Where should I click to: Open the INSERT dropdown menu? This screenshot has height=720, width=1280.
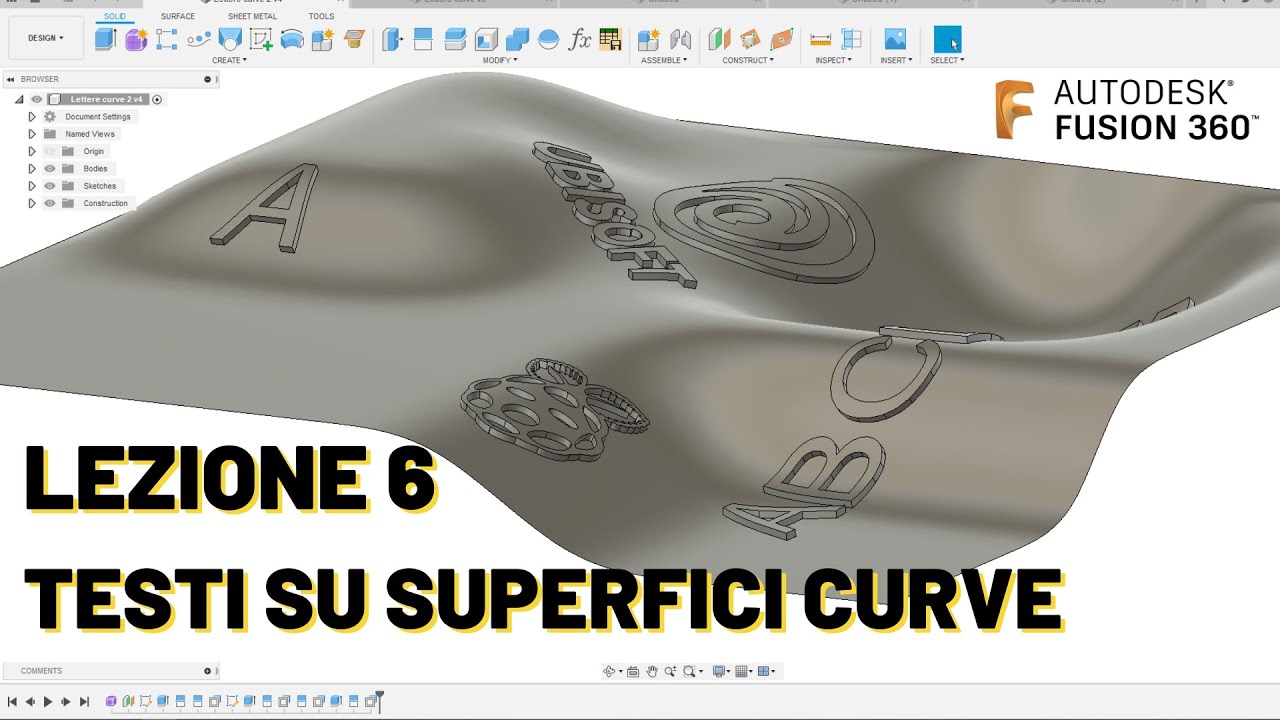pos(896,60)
